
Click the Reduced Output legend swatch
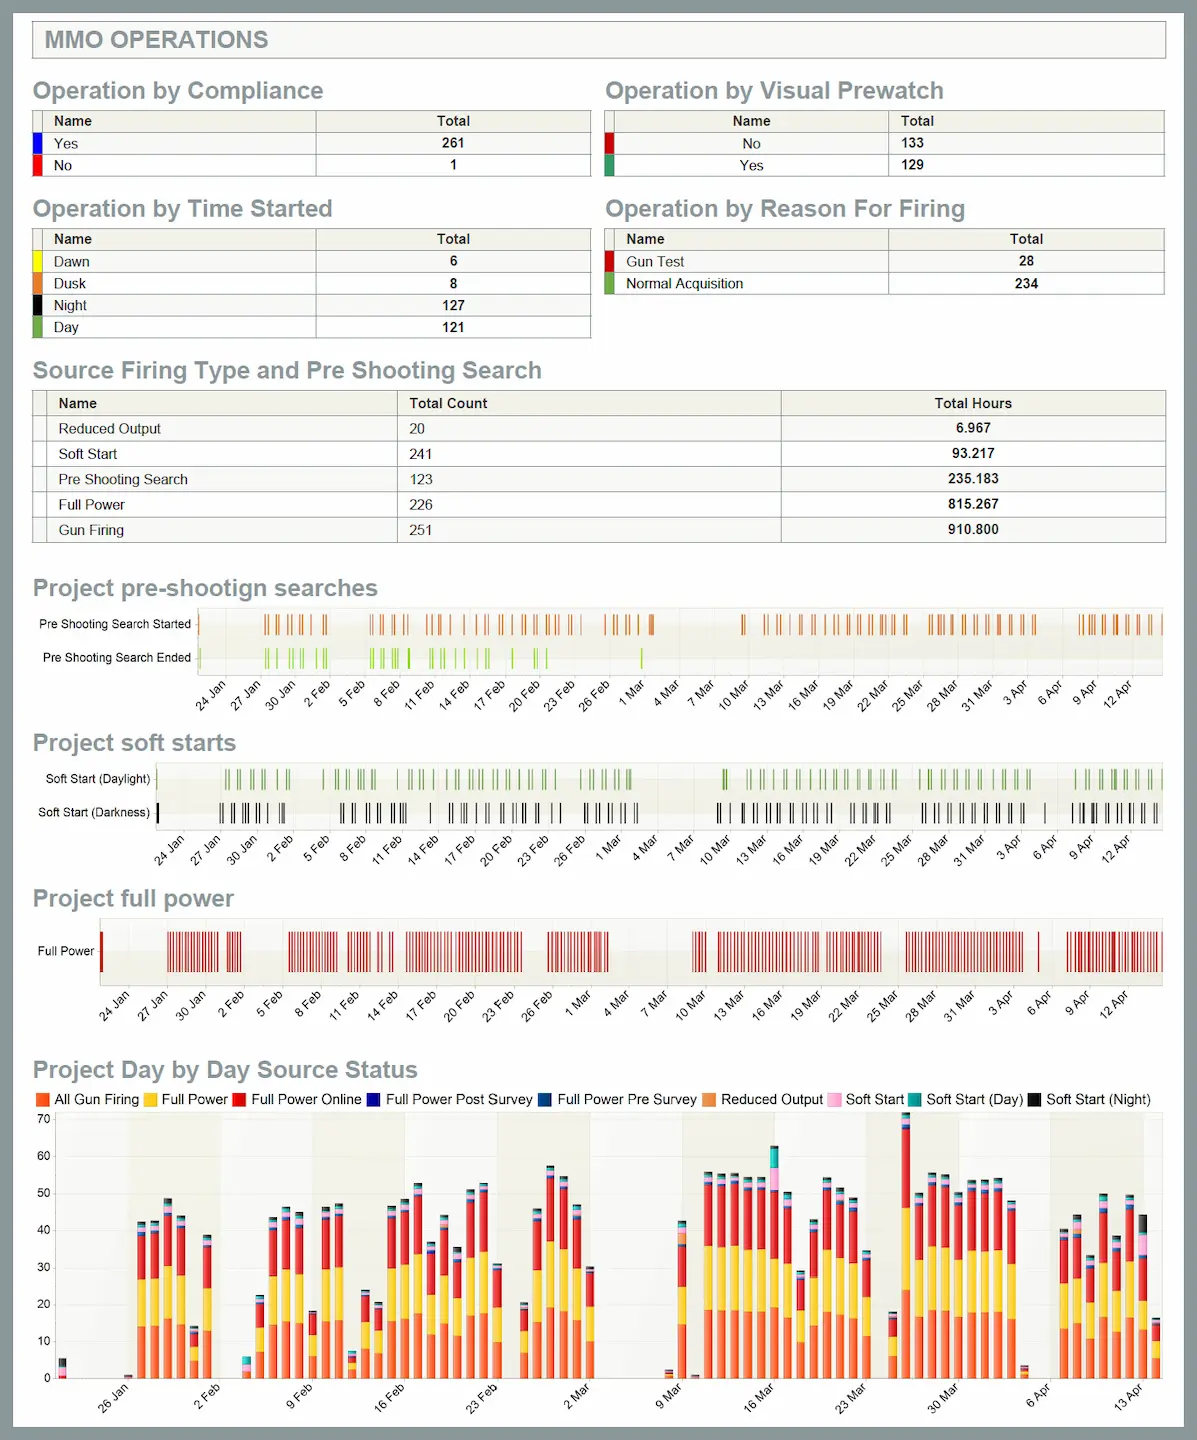tap(709, 1100)
